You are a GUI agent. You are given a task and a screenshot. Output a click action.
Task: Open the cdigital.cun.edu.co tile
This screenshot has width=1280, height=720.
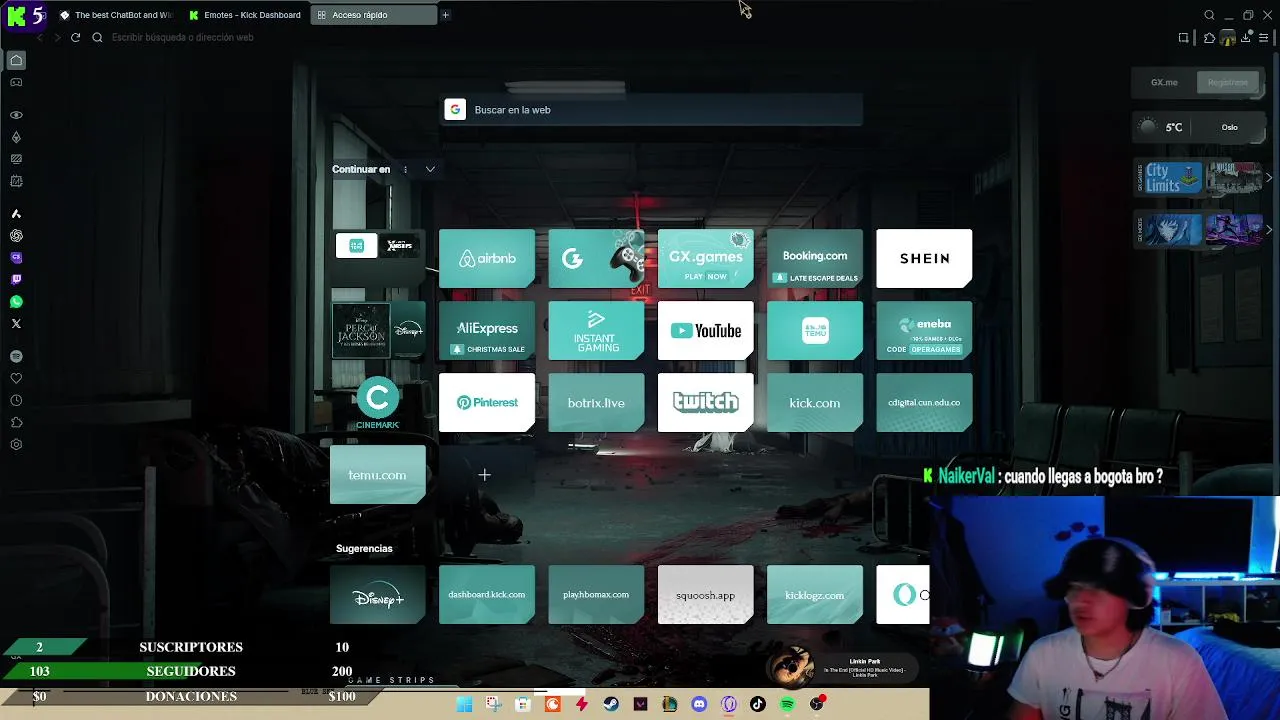point(924,403)
